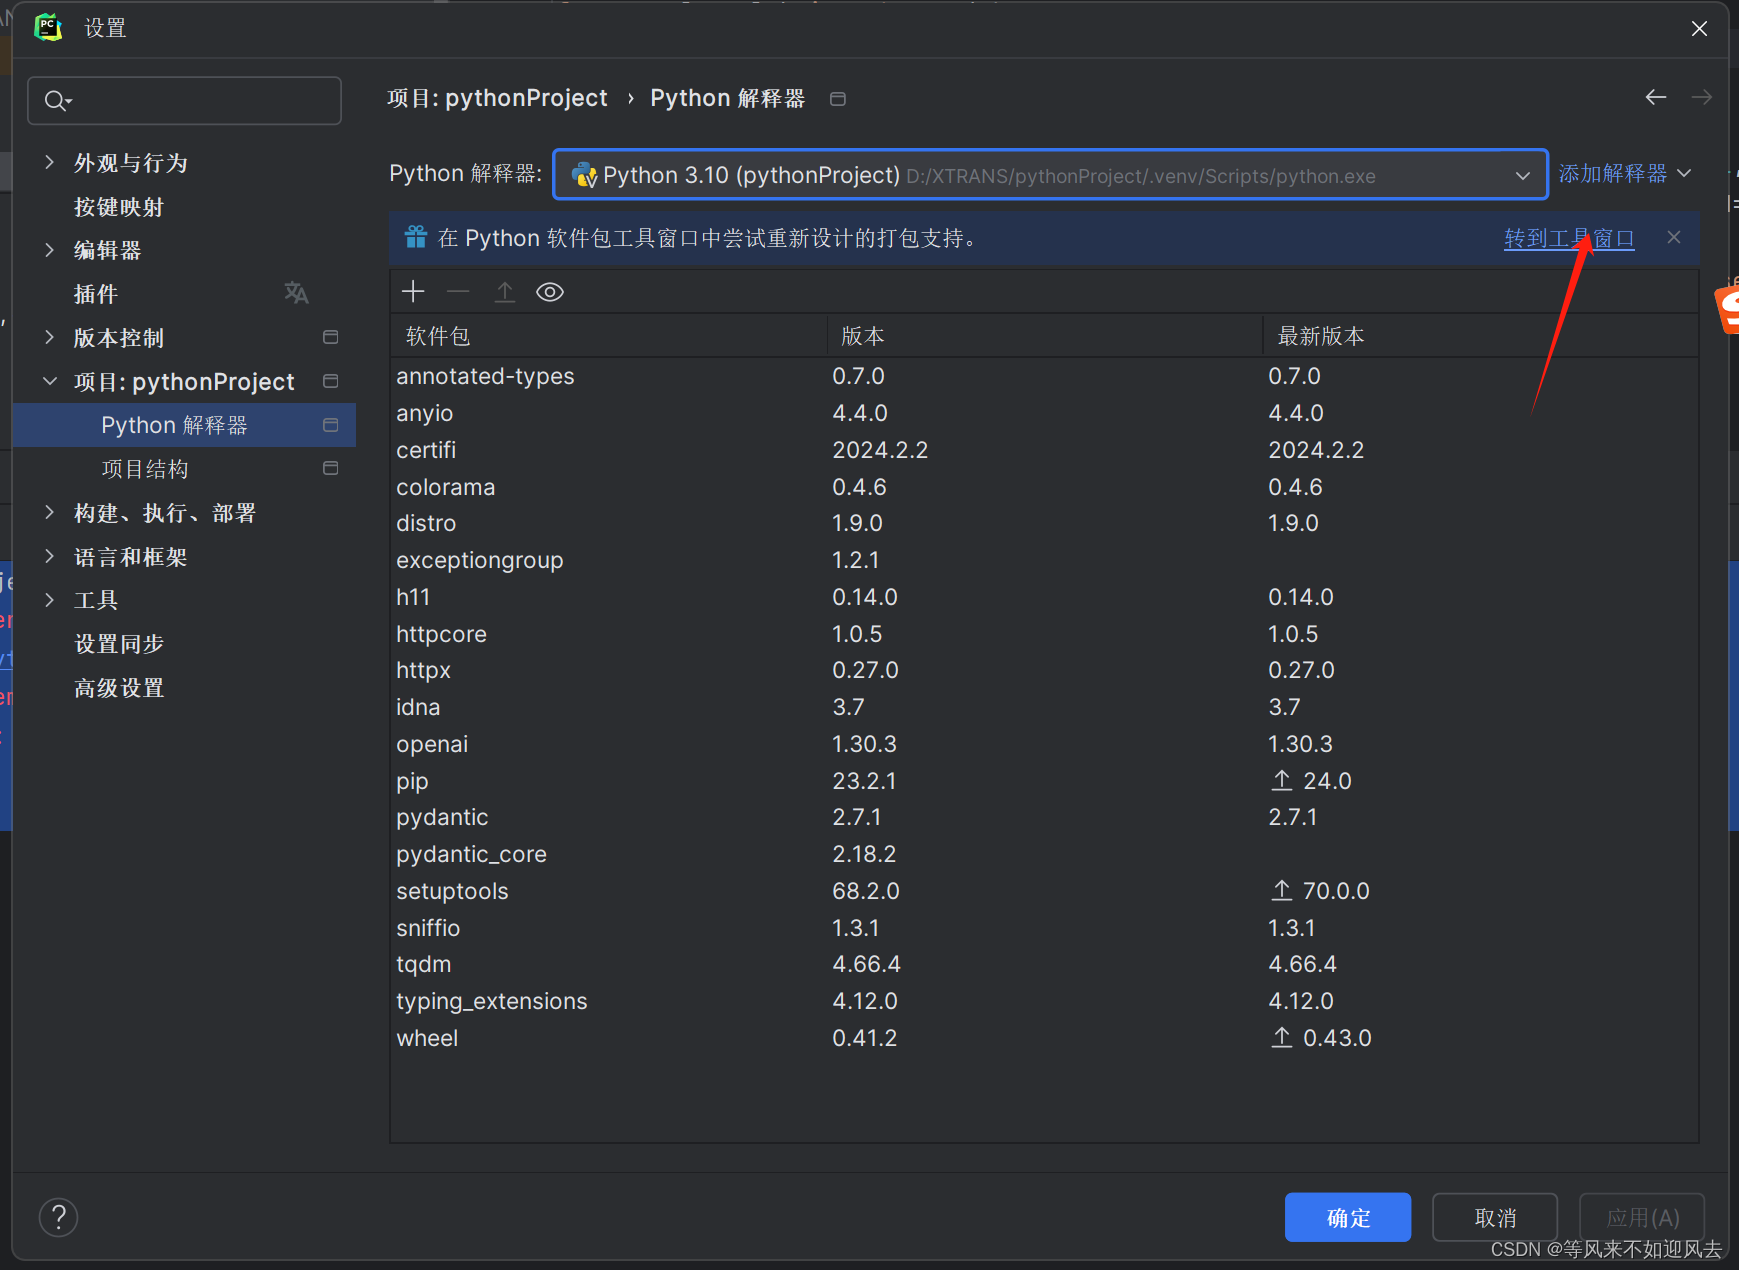Select the colorama package row
The image size is (1739, 1270).
[1044, 487]
